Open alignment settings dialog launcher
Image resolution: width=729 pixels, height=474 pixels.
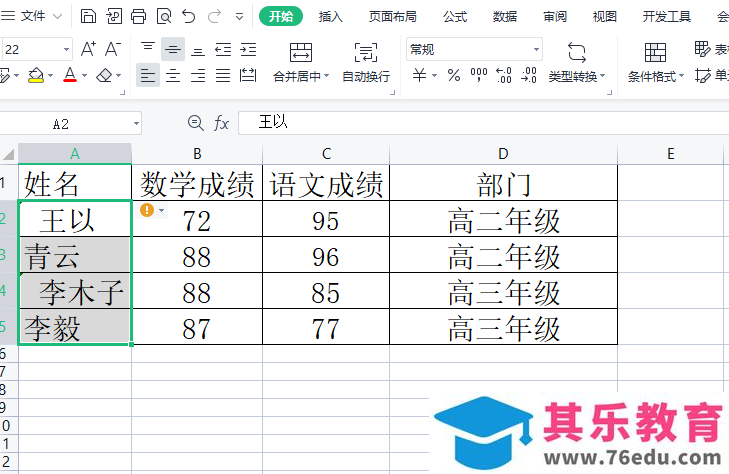coord(392,92)
